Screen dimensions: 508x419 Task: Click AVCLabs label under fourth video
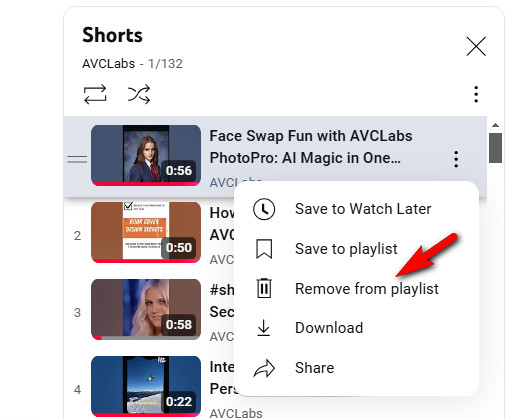click(x=236, y=413)
